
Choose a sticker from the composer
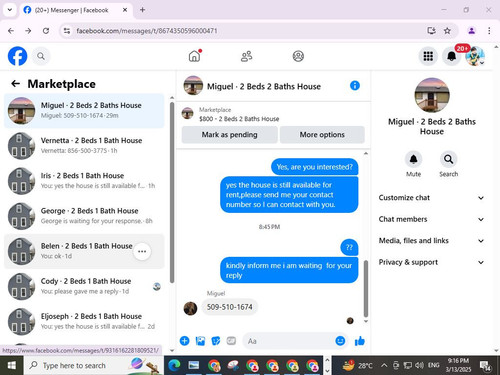pos(216,341)
